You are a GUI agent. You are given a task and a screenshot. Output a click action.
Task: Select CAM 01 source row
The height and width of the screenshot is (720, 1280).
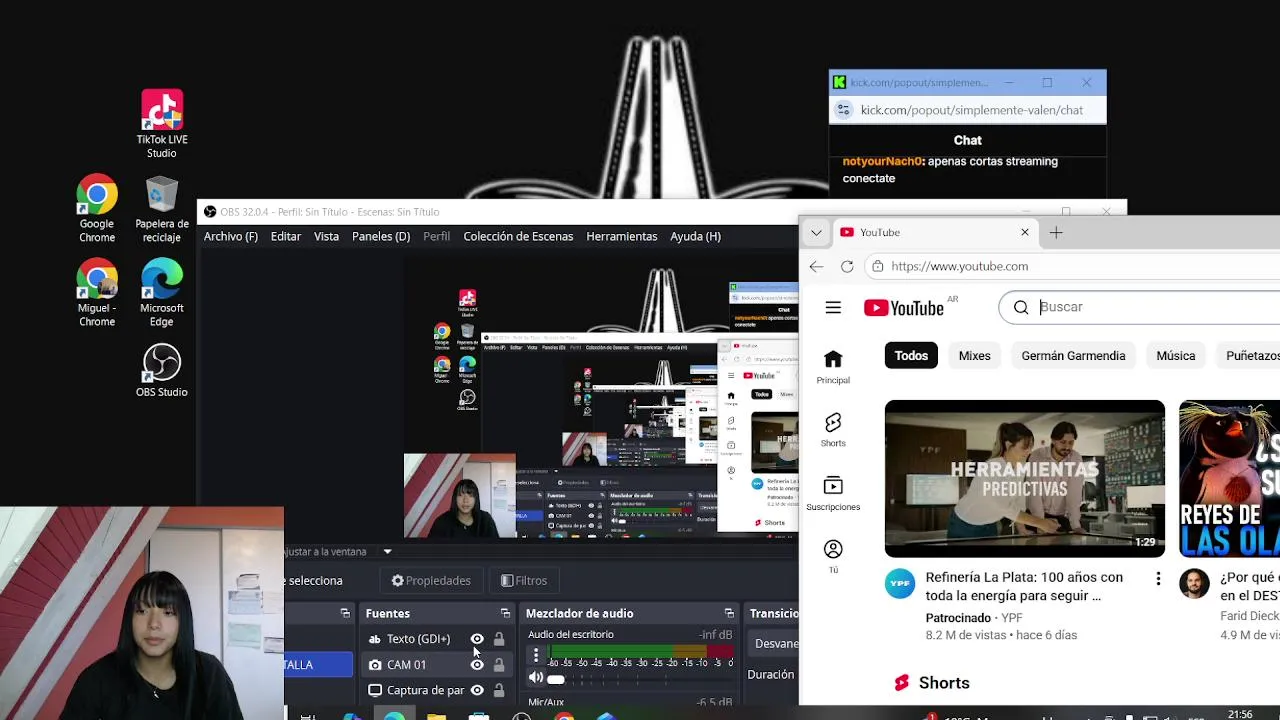437,665
